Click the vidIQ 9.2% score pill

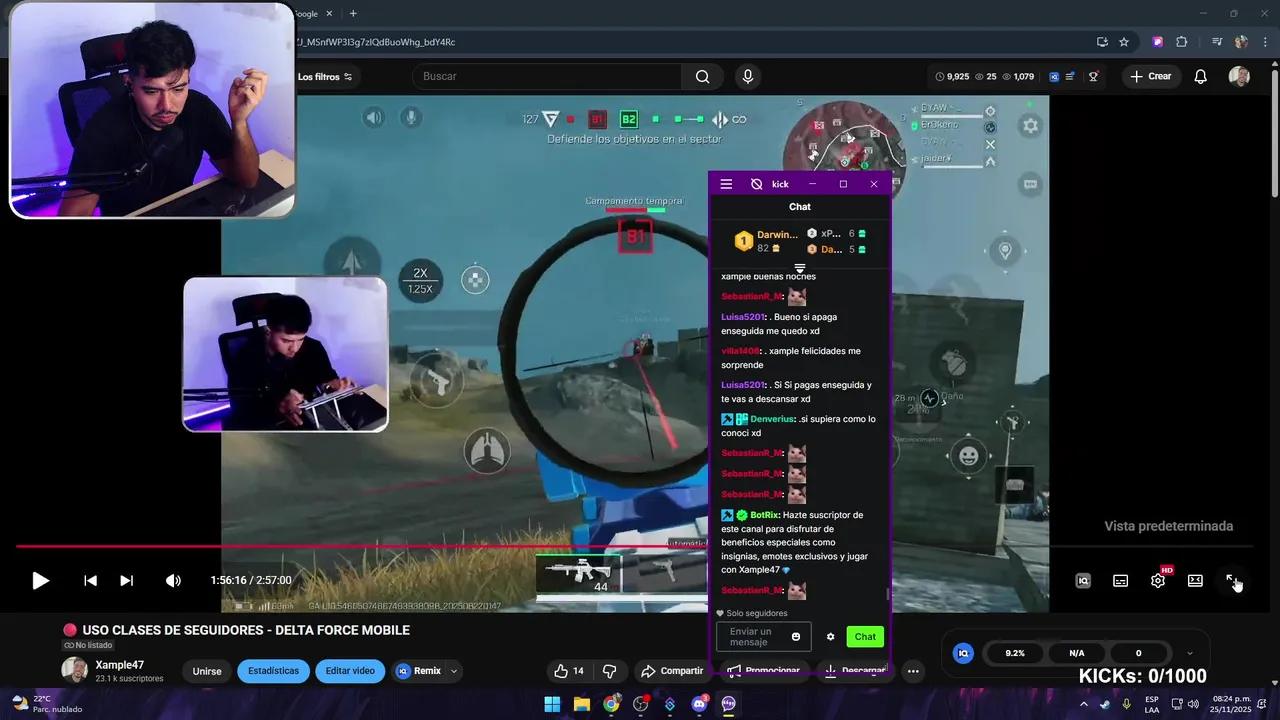(x=1015, y=653)
